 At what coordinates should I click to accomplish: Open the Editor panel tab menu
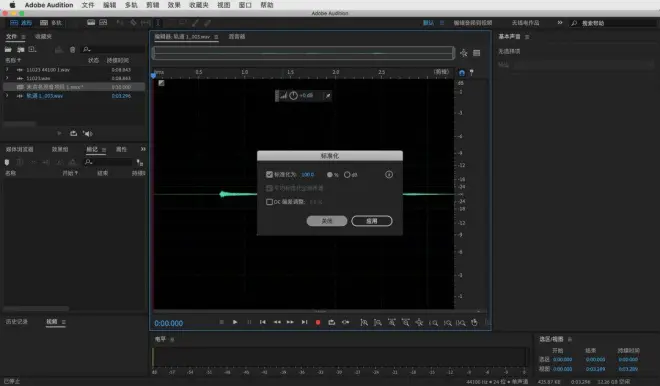point(216,37)
